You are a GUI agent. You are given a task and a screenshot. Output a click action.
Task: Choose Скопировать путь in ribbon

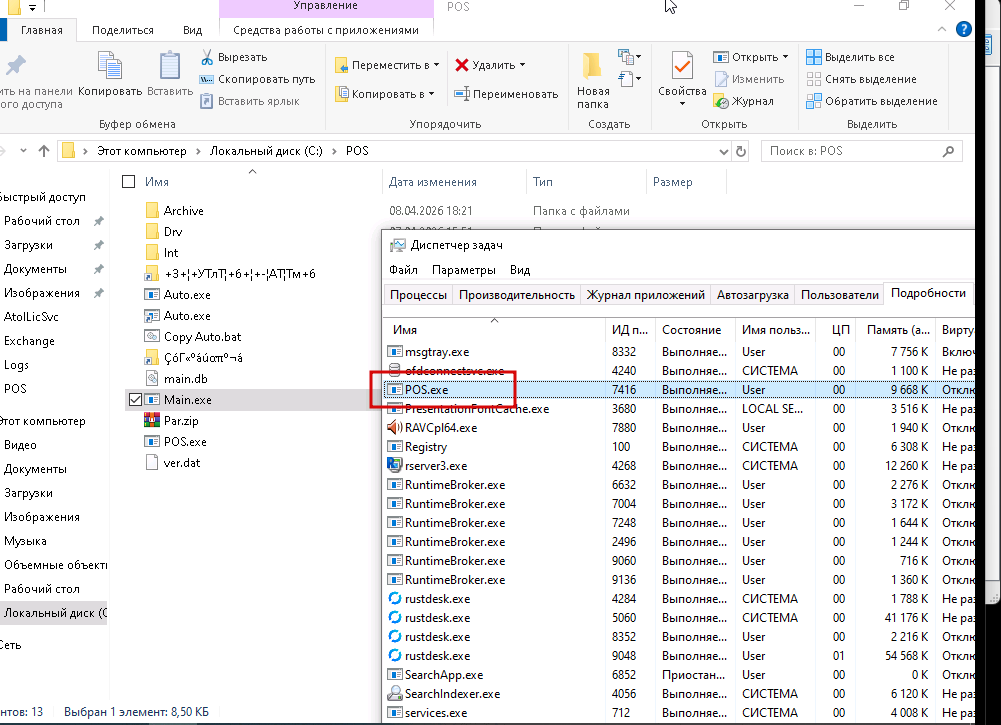(x=257, y=79)
